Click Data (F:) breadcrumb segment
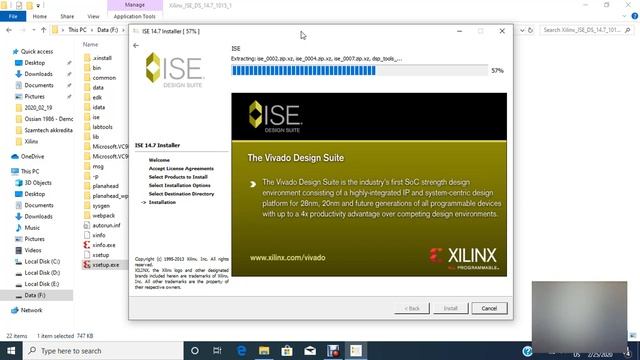The height and width of the screenshot is (360, 640). click(107, 30)
